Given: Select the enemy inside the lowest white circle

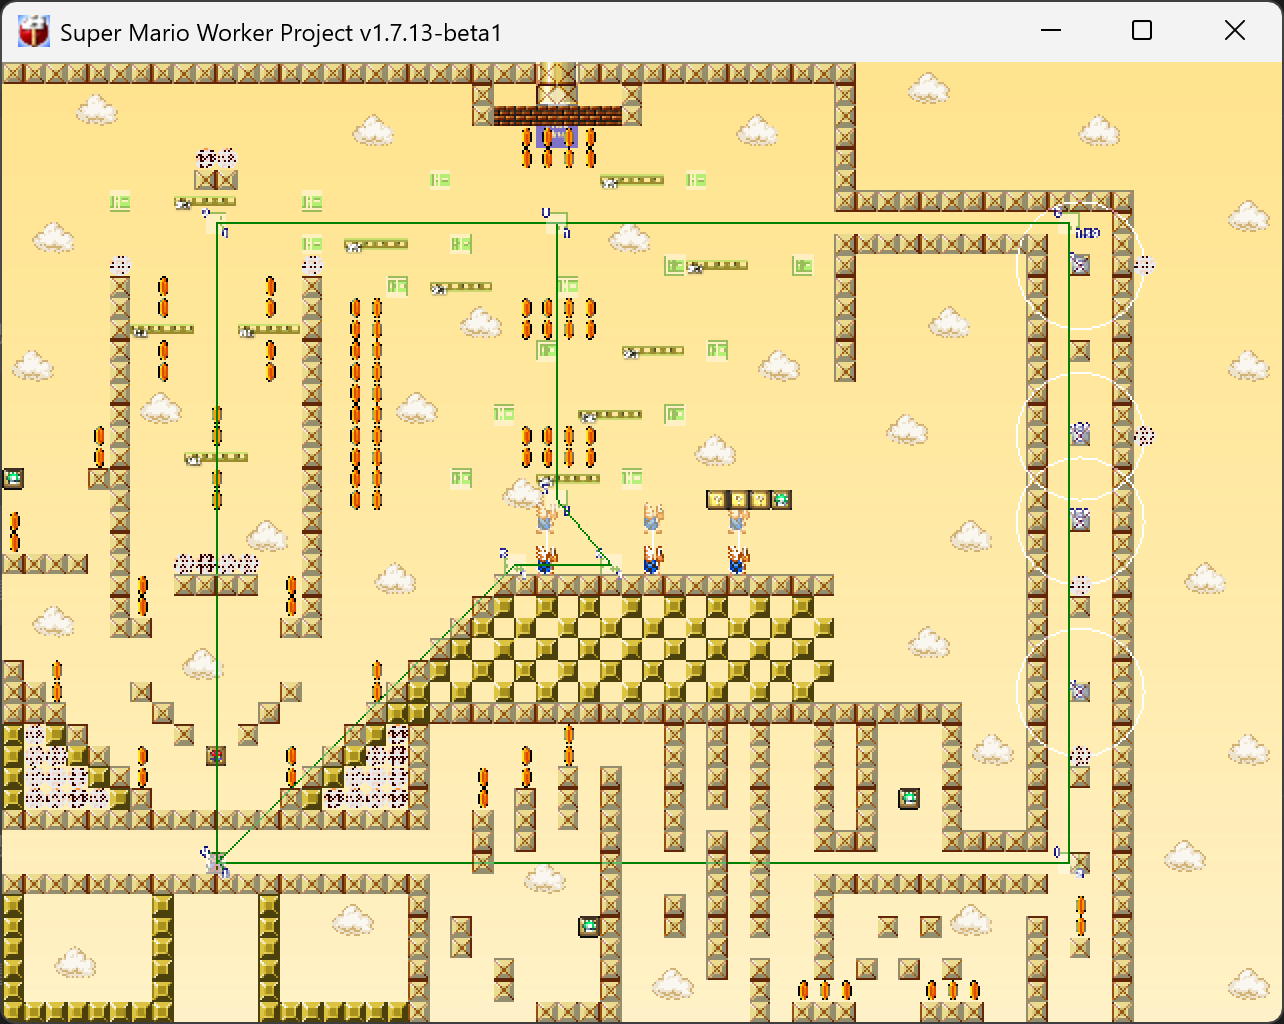Looking at the screenshot, I should coord(1080,690).
